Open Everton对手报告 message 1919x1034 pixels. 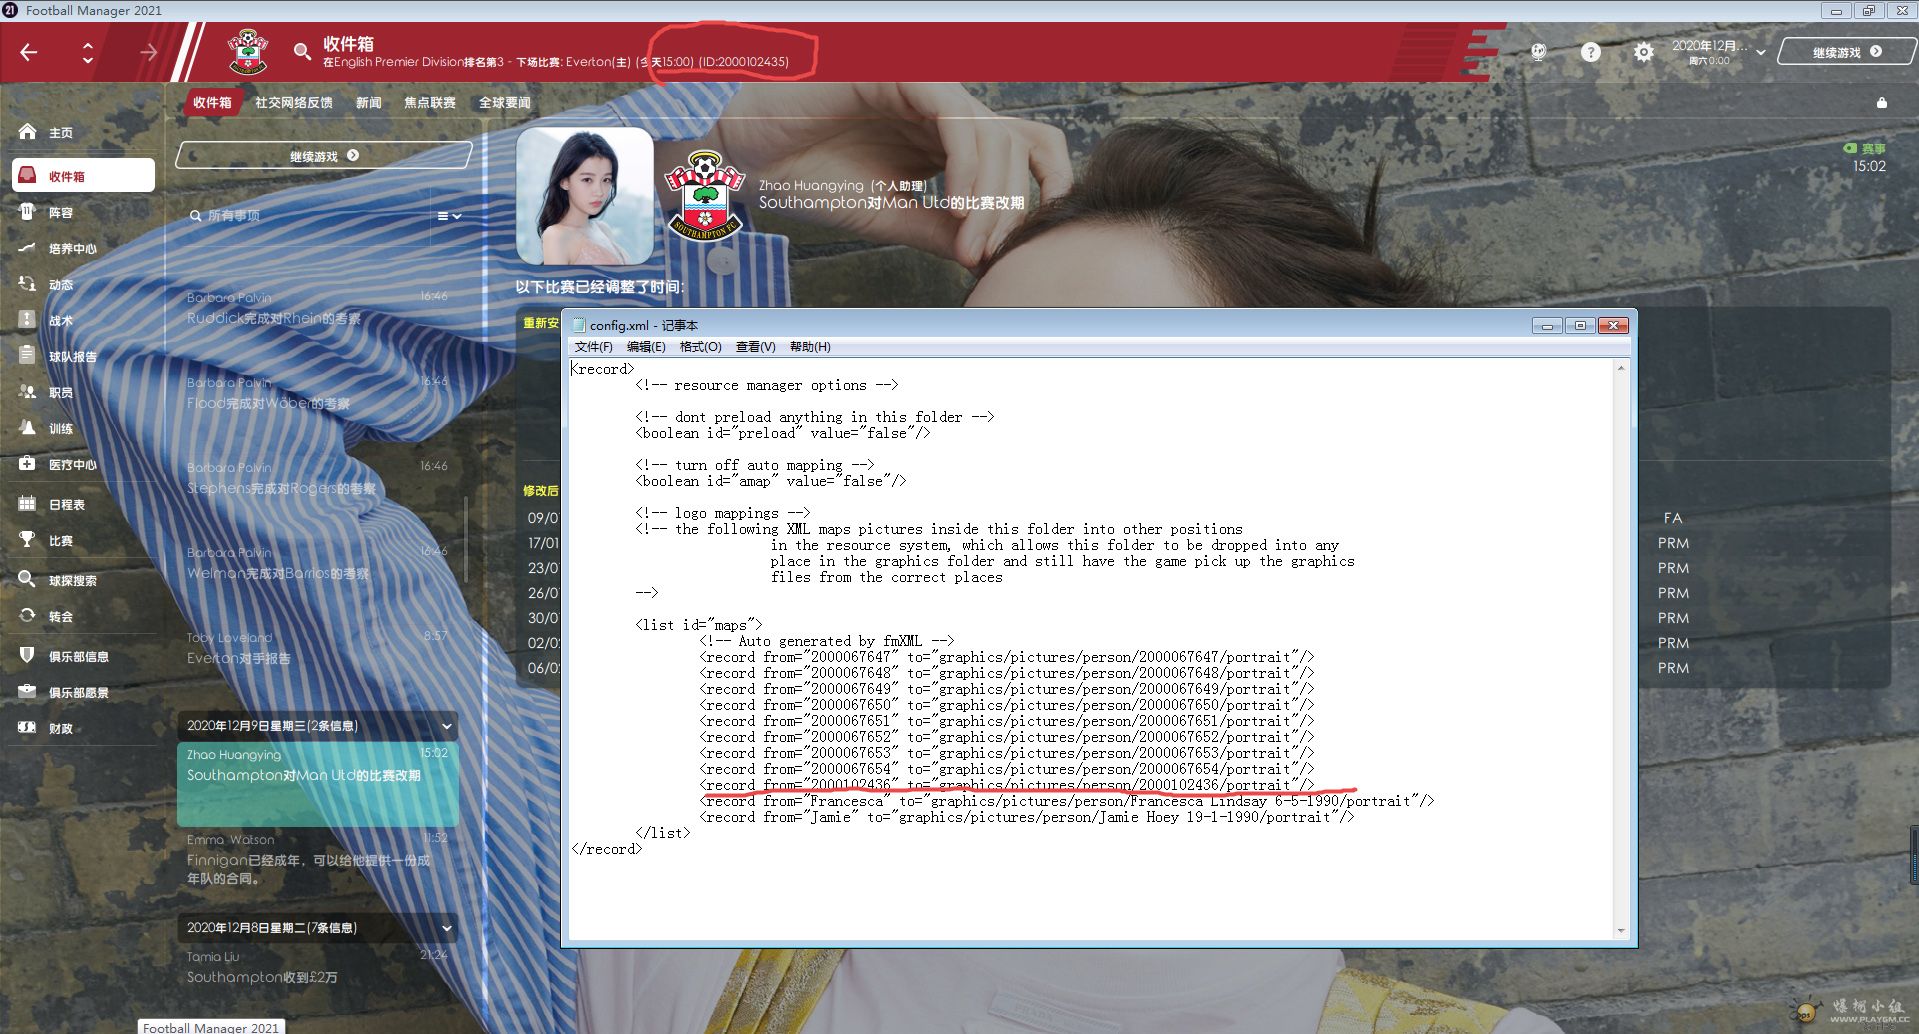(317, 648)
